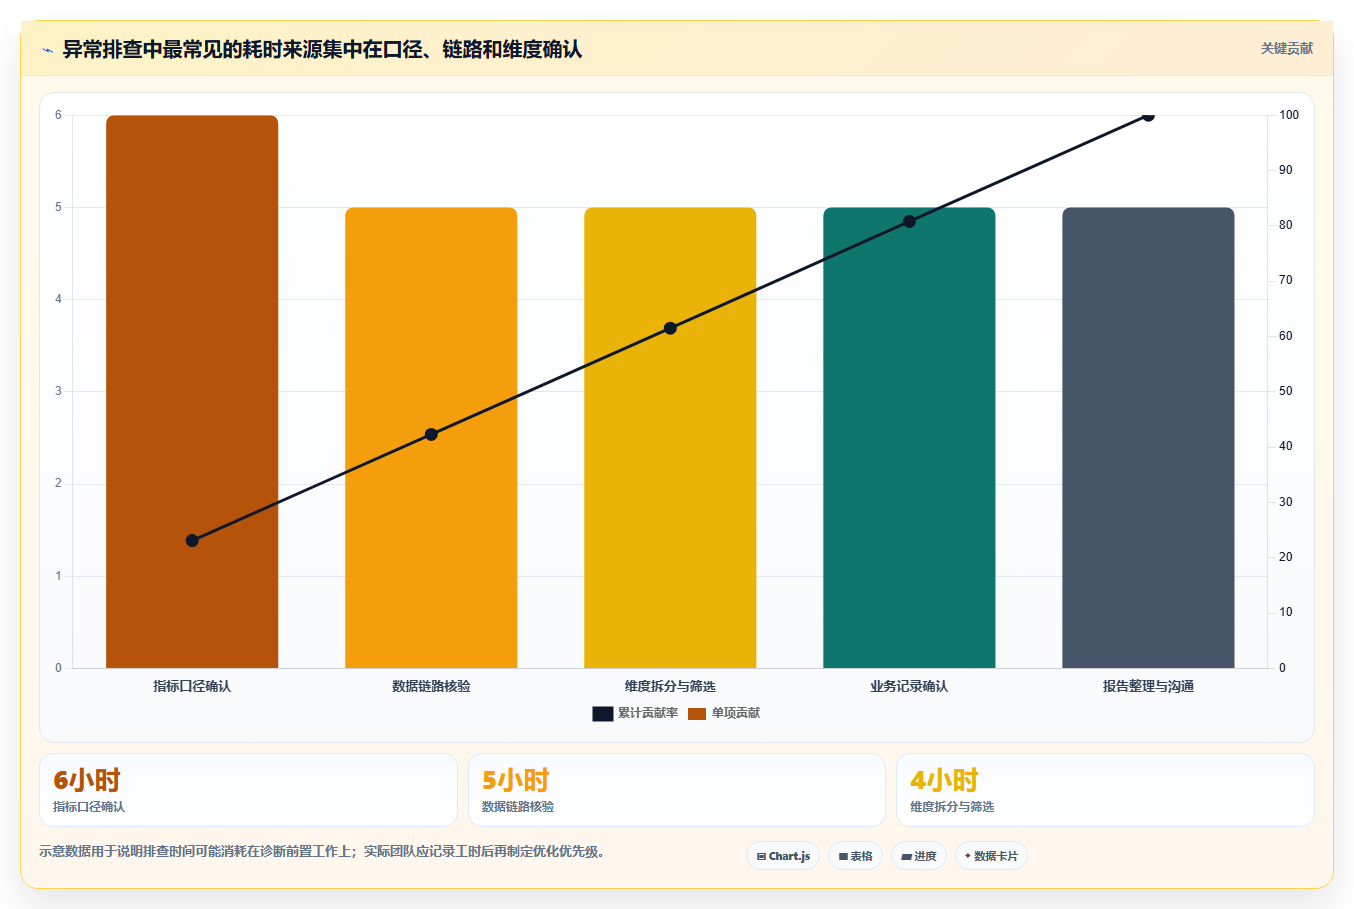Select the 数据卡片 chip
The width and height of the screenshot is (1354, 909).
click(x=991, y=856)
